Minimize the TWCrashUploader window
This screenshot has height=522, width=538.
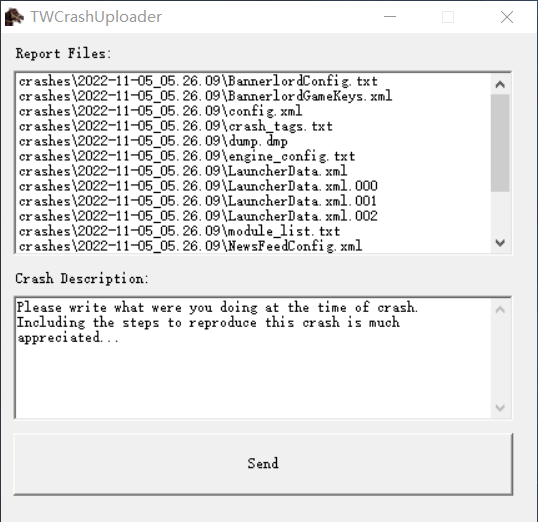(x=390, y=17)
